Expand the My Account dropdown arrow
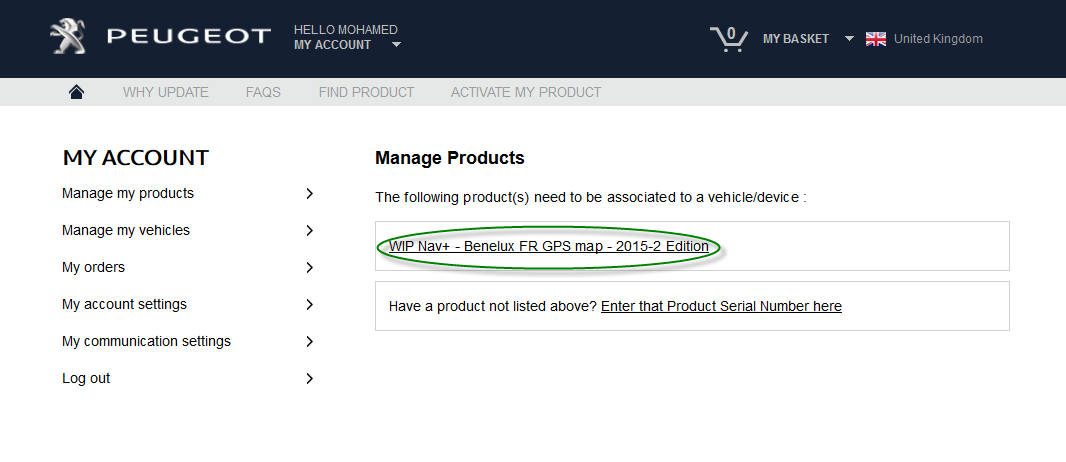The height and width of the screenshot is (462, 1066). tap(396, 45)
